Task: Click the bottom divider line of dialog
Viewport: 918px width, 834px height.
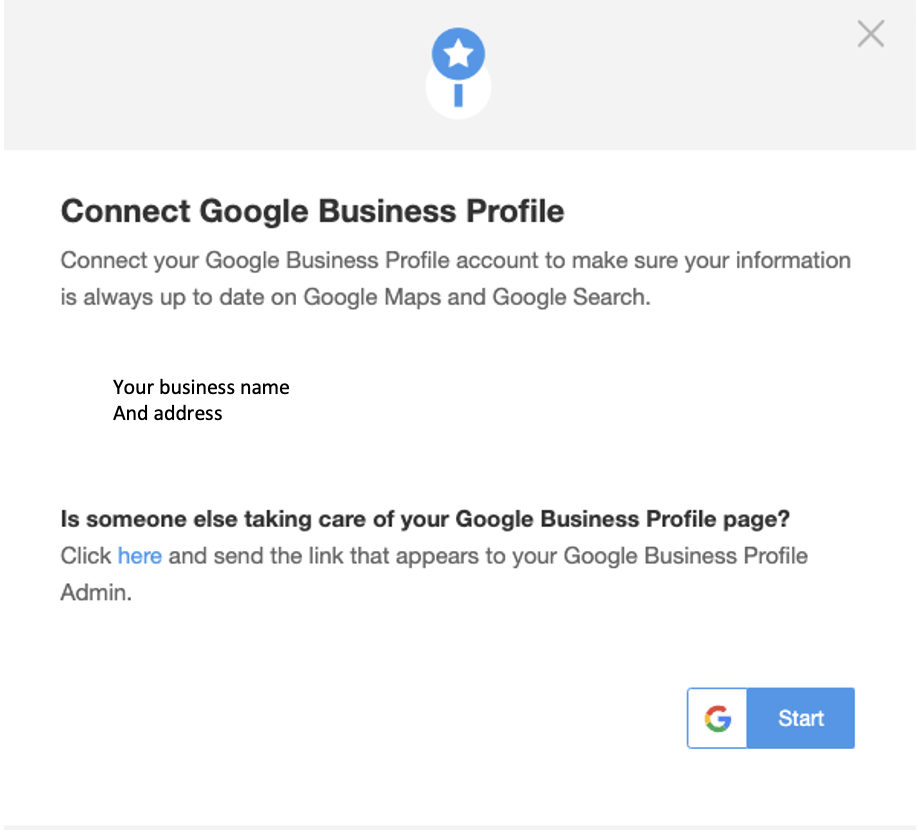Action: [460, 828]
